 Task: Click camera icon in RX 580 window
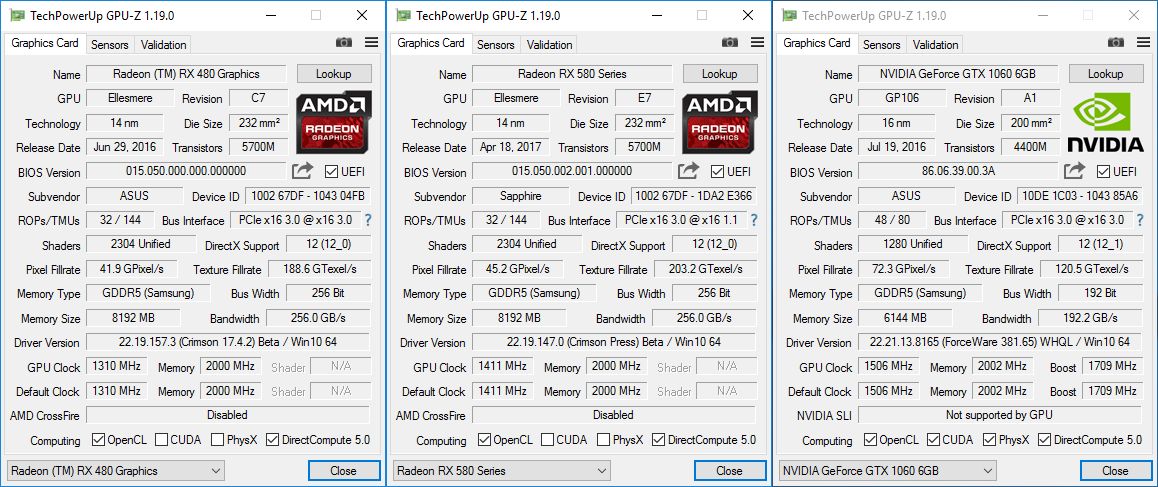(730, 43)
